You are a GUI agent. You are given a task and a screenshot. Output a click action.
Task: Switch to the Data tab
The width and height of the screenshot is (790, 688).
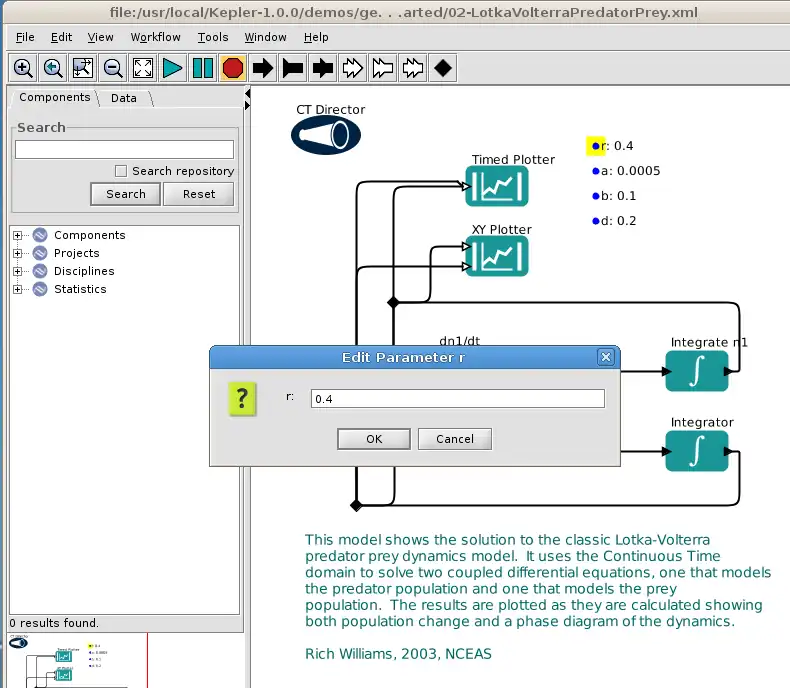pos(124,98)
